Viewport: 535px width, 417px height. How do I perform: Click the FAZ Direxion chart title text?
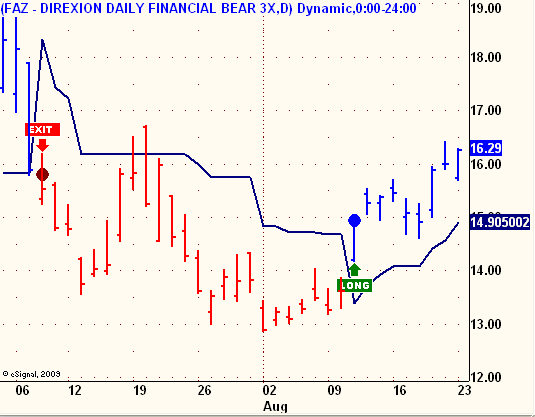(208, 8)
